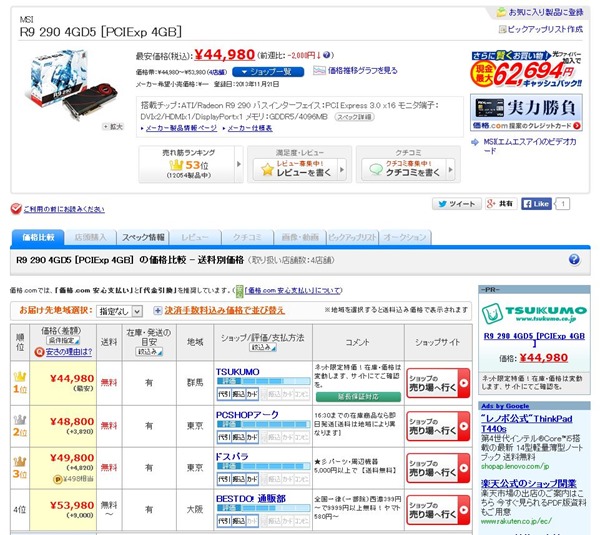Screen dimensions: 600x535
Task: Open the 価格.com 安心支払い info link
Action: point(293,290)
